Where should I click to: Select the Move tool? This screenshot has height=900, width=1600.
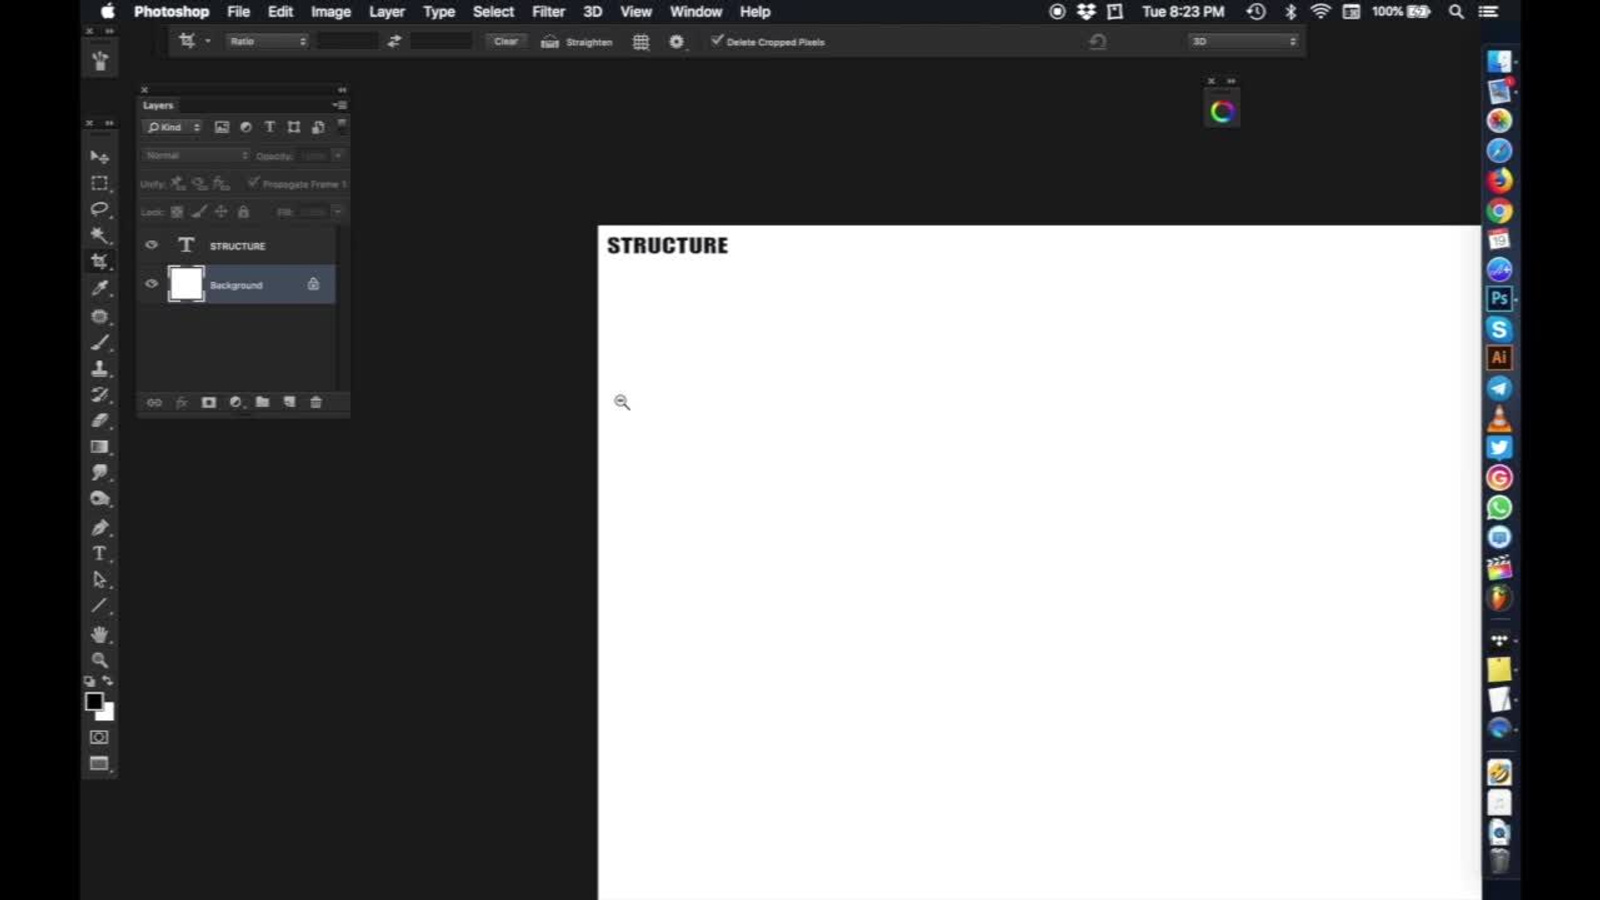(100, 157)
